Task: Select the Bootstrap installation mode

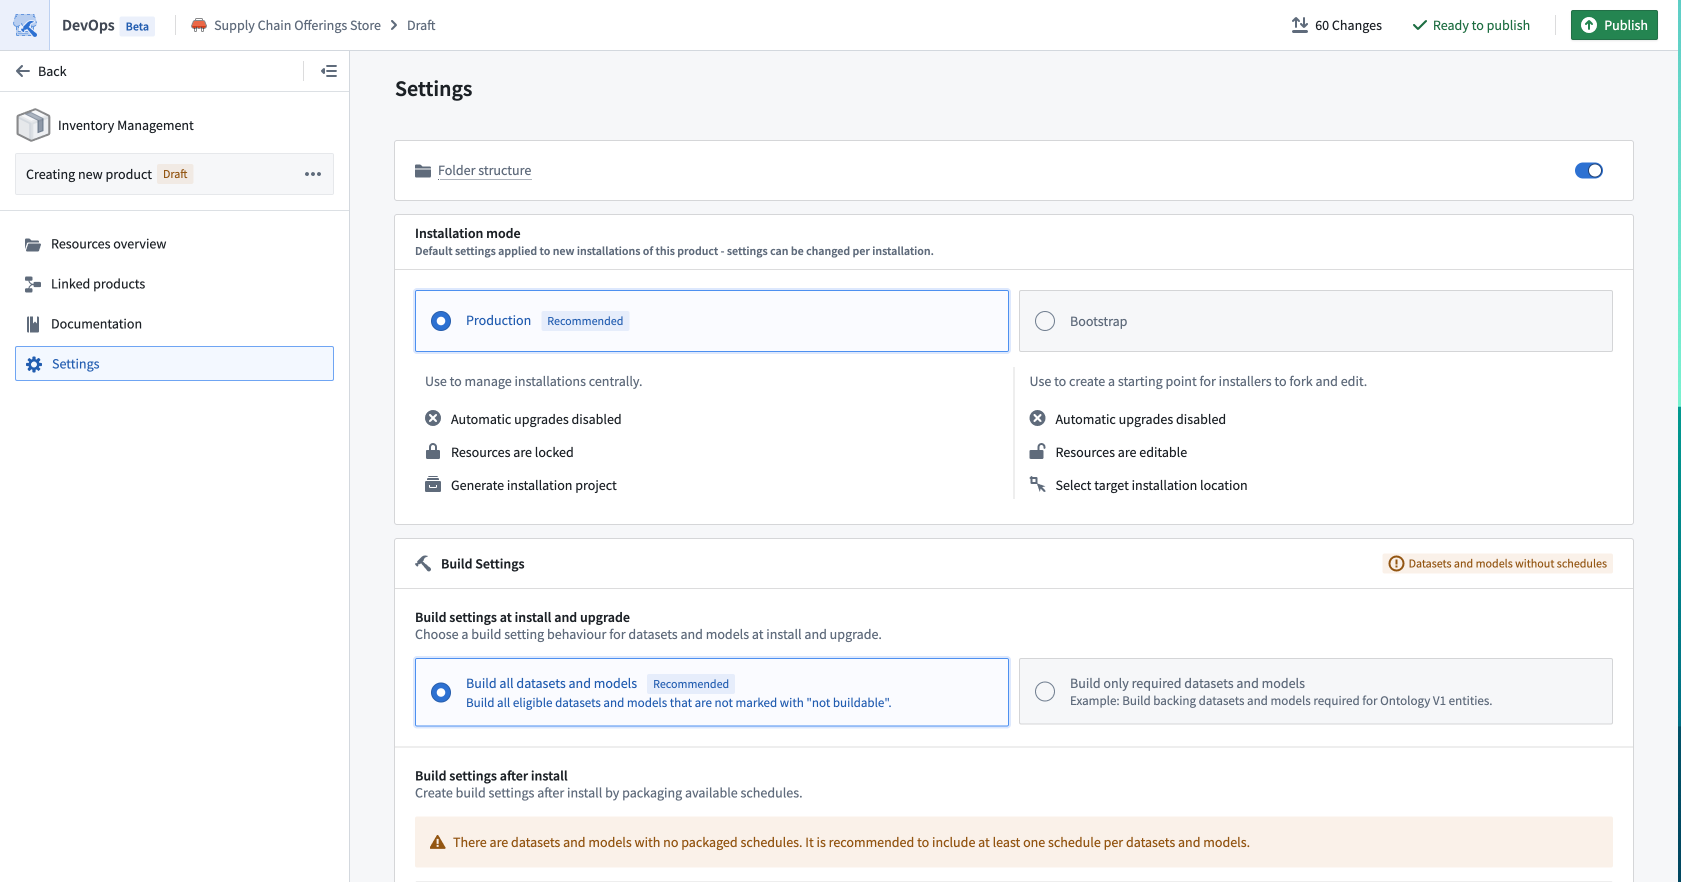Action: [x=1045, y=321]
